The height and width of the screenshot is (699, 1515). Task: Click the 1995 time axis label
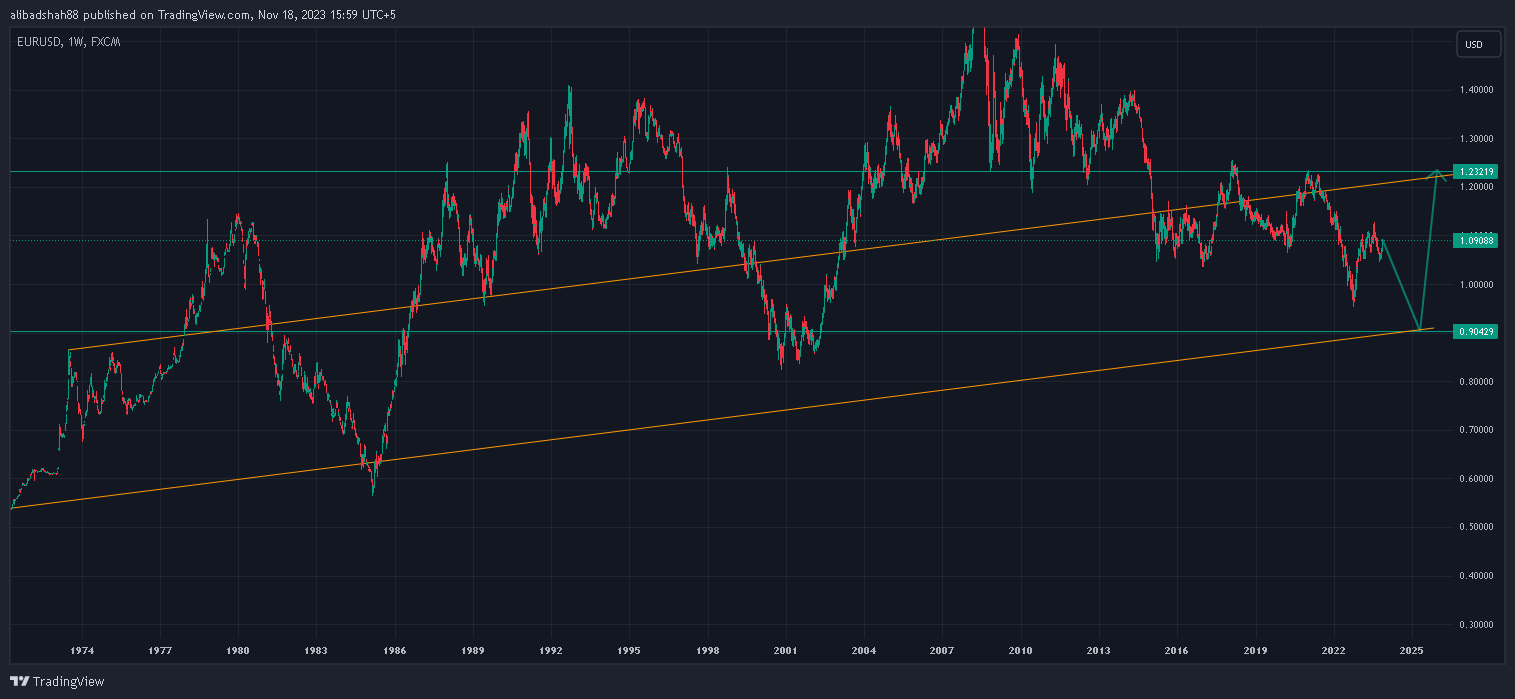tap(629, 650)
